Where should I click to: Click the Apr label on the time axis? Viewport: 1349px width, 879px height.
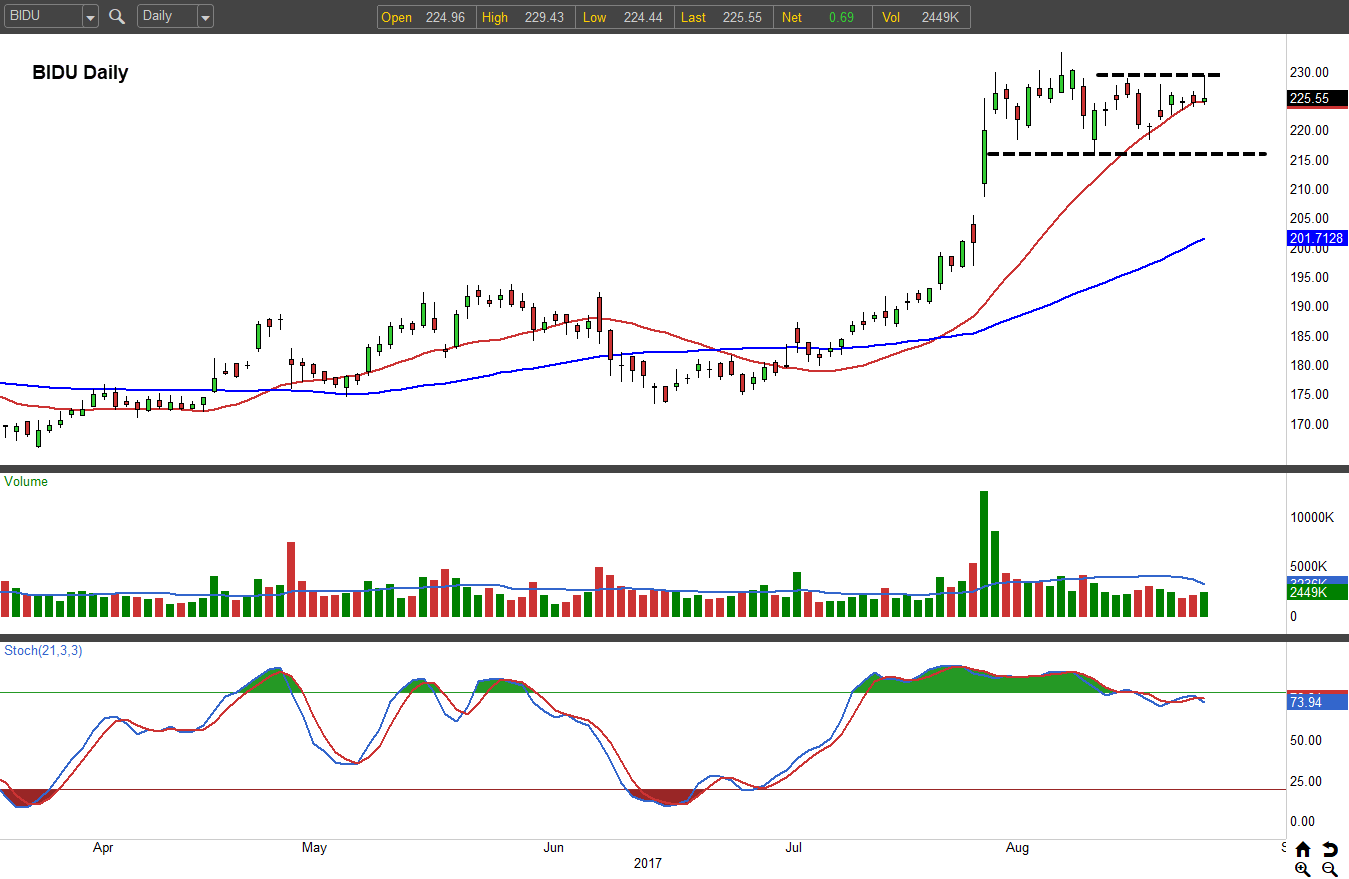coord(103,847)
